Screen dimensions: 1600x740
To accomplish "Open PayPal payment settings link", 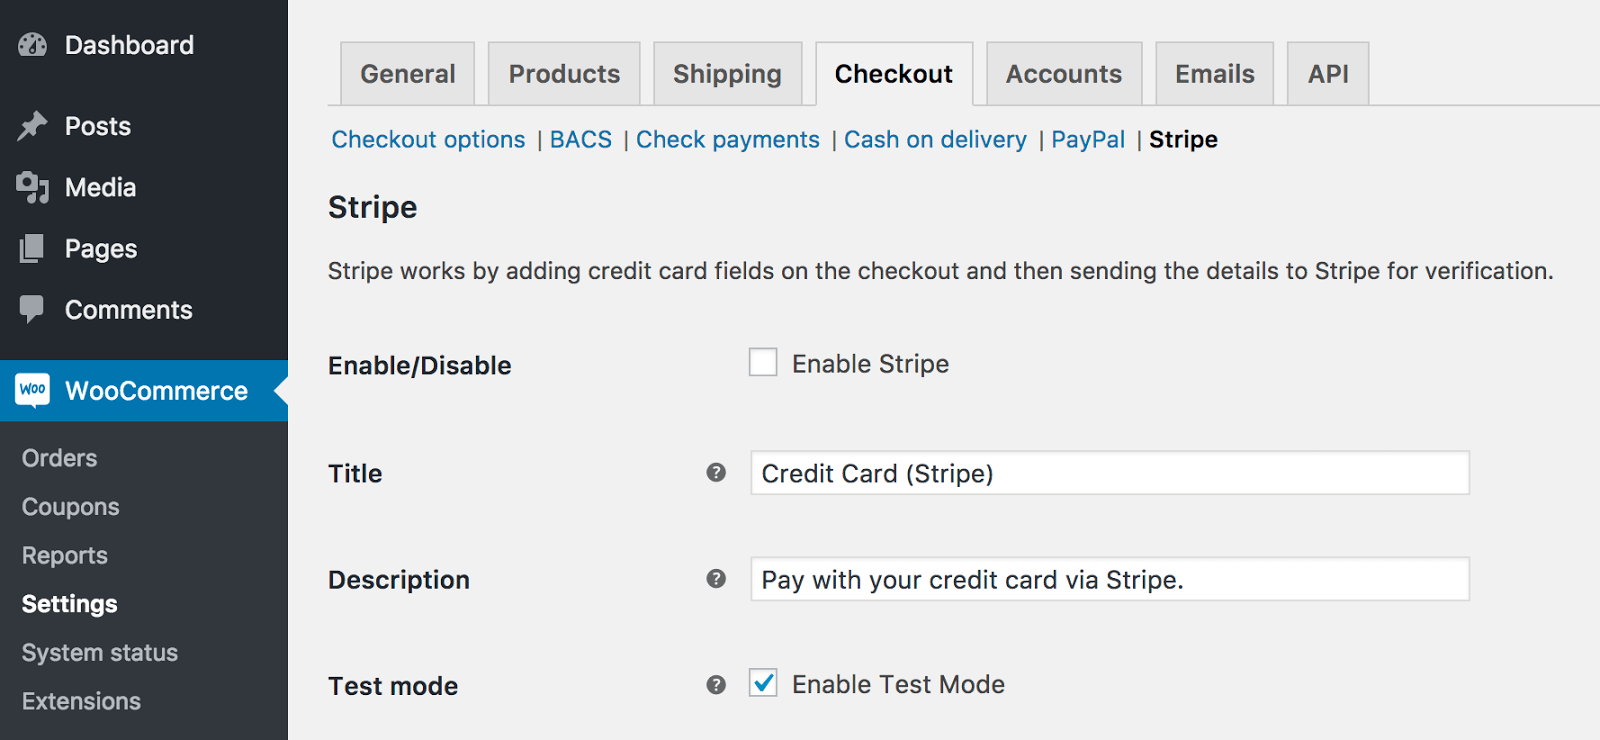I will point(1088,140).
